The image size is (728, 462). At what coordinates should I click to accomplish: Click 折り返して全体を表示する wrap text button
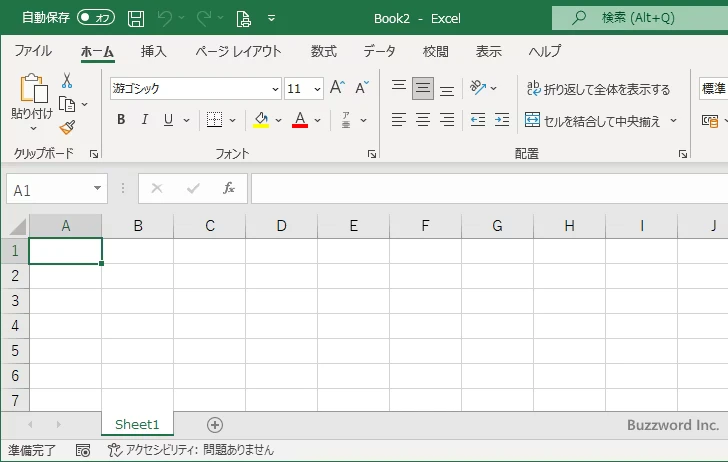coord(598,88)
